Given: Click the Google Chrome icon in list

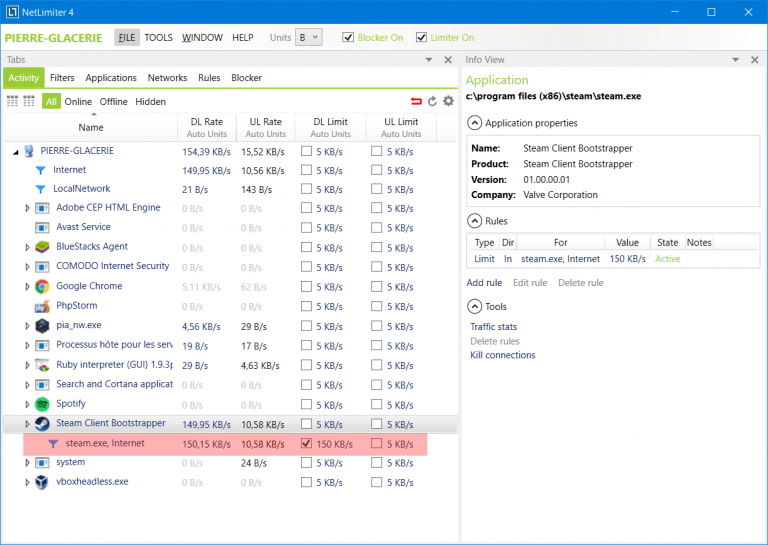Looking at the screenshot, I should (42, 286).
